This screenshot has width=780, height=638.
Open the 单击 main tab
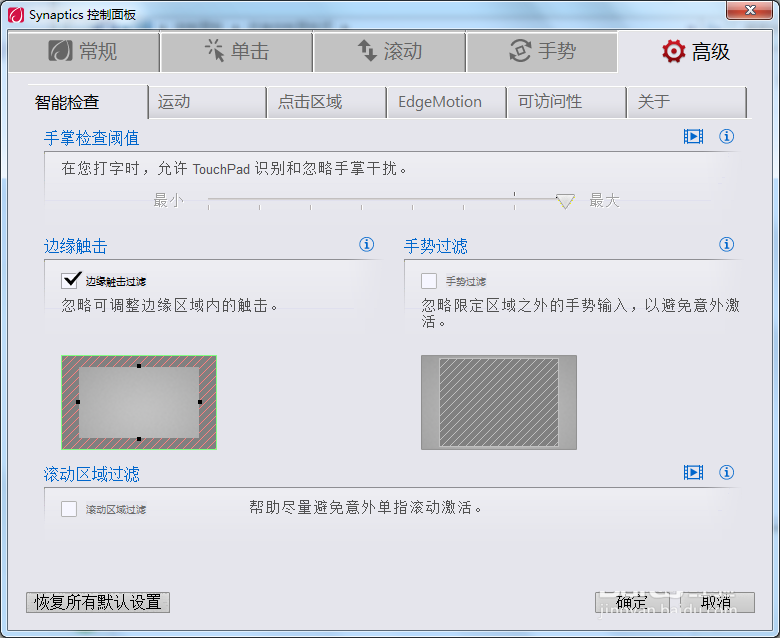tap(237, 52)
